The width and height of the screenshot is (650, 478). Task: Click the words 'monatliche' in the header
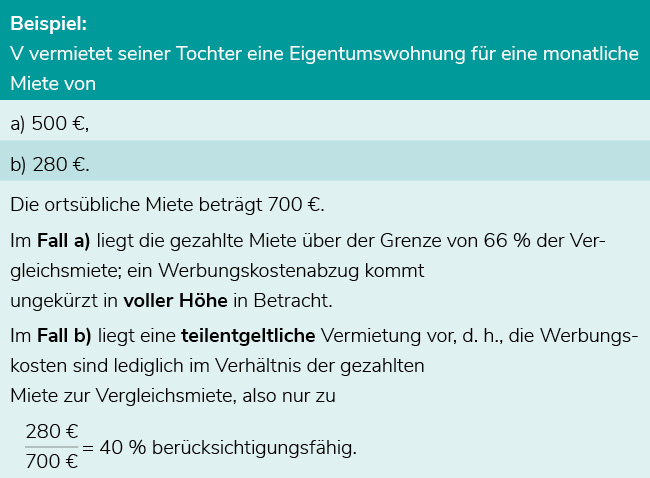(x=591, y=53)
